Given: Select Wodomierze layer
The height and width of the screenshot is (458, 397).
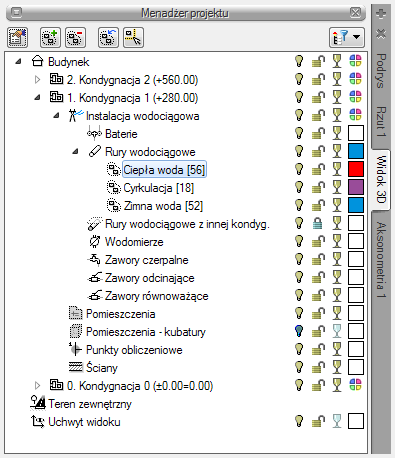Looking at the screenshot, I should click(134, 242).
